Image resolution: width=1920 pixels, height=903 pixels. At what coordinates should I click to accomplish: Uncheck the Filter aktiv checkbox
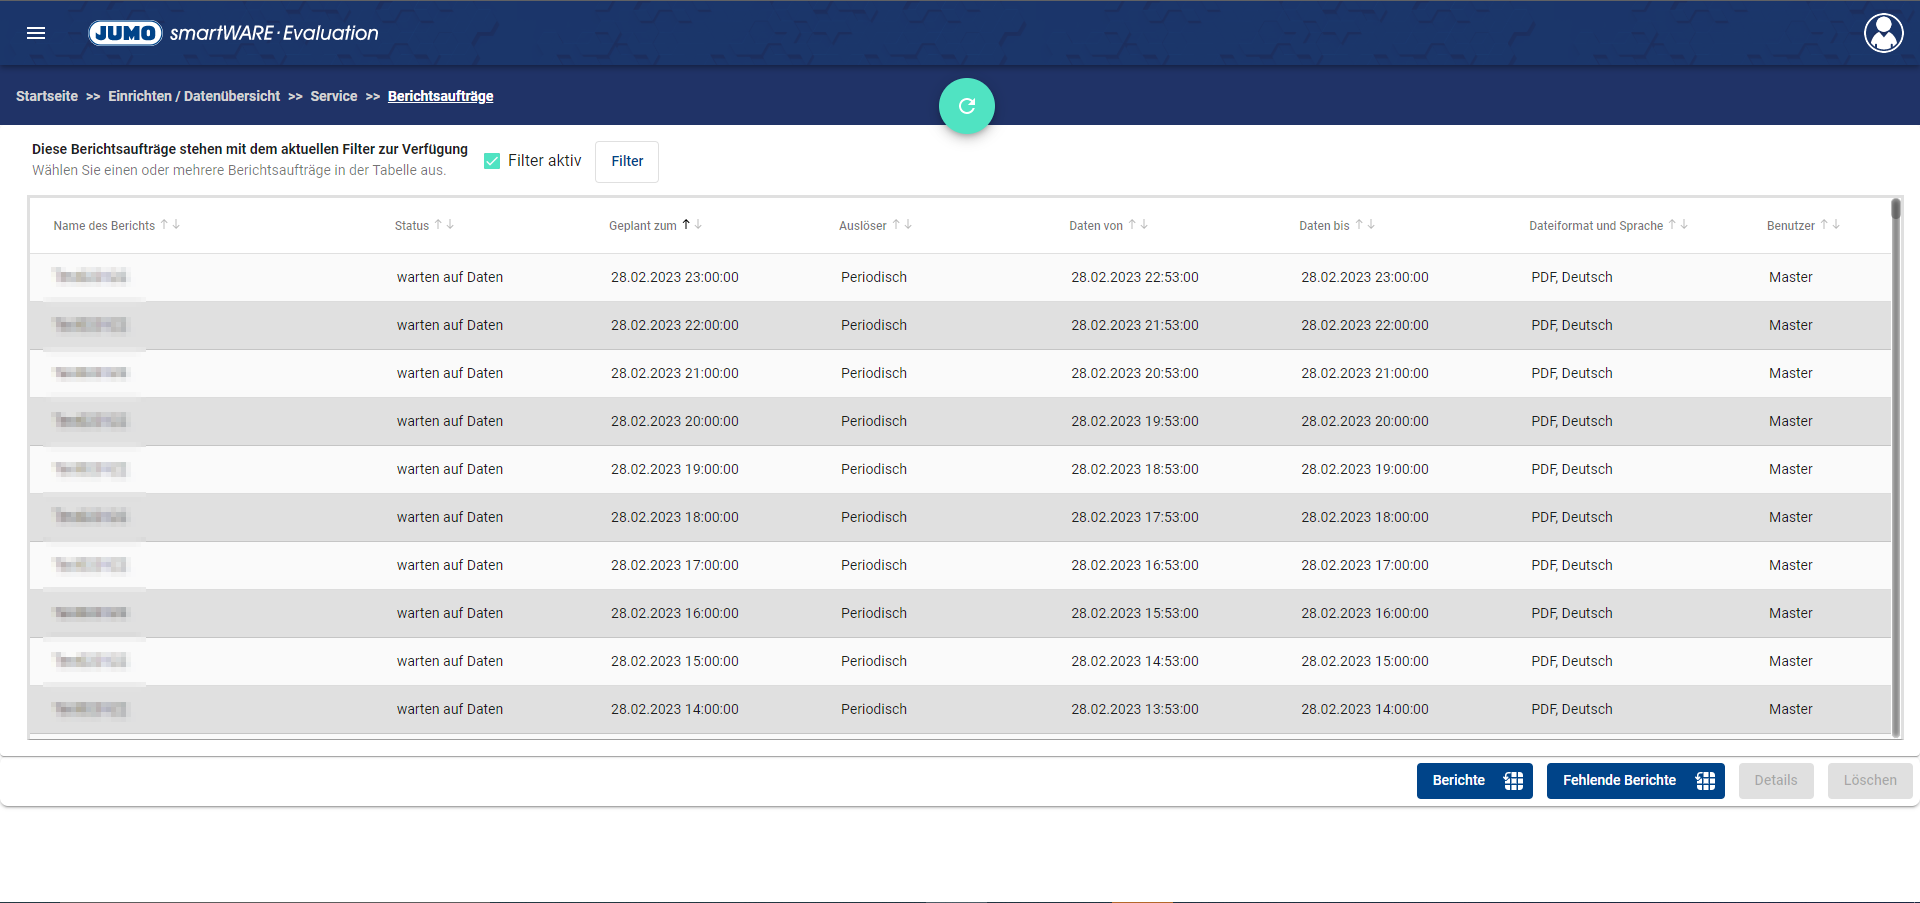click(492, 161)
